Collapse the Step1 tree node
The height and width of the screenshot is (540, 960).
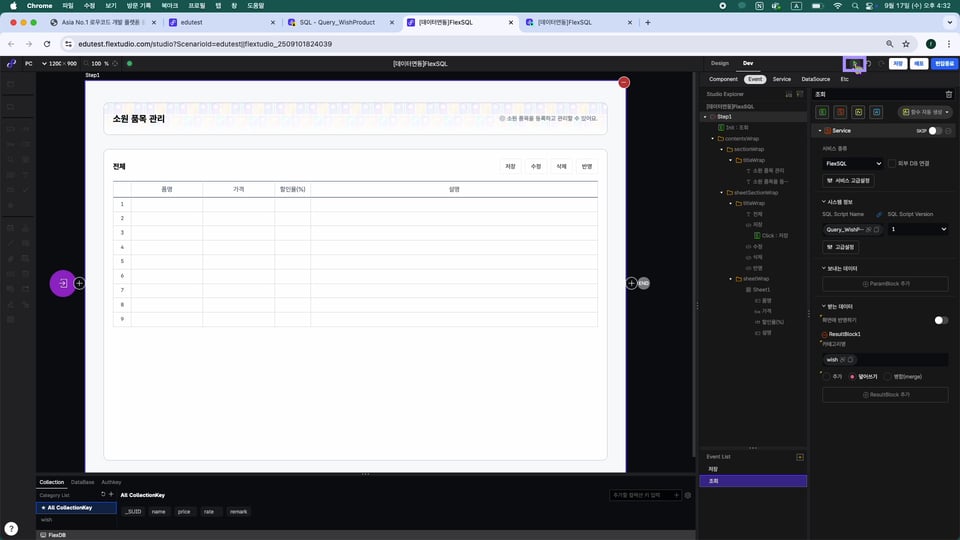pos(705,117)
